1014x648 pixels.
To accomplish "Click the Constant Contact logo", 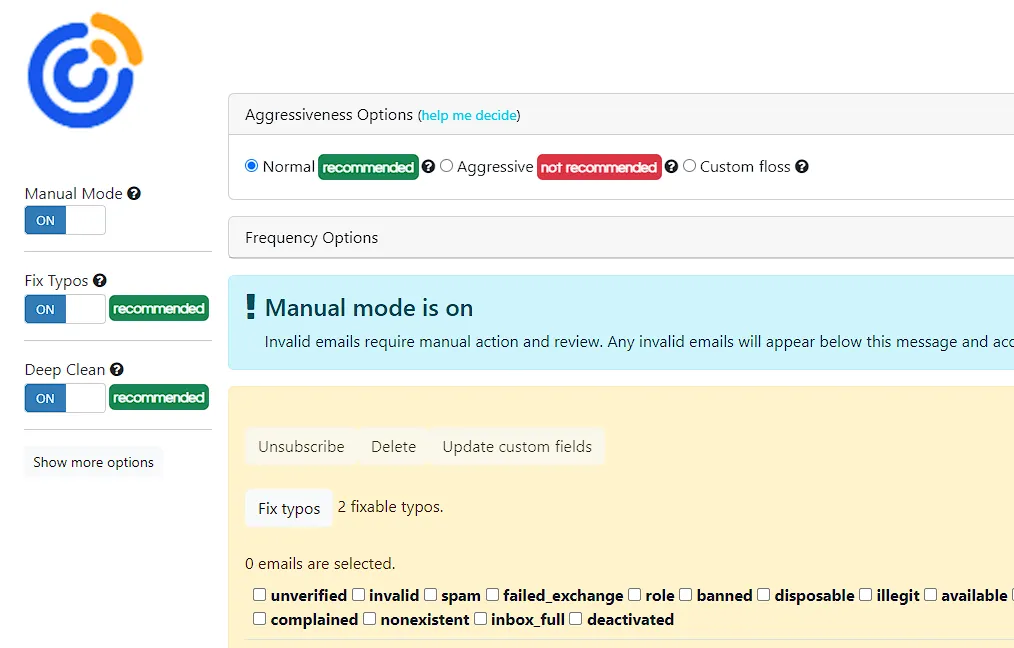I will tap(85, 70).
